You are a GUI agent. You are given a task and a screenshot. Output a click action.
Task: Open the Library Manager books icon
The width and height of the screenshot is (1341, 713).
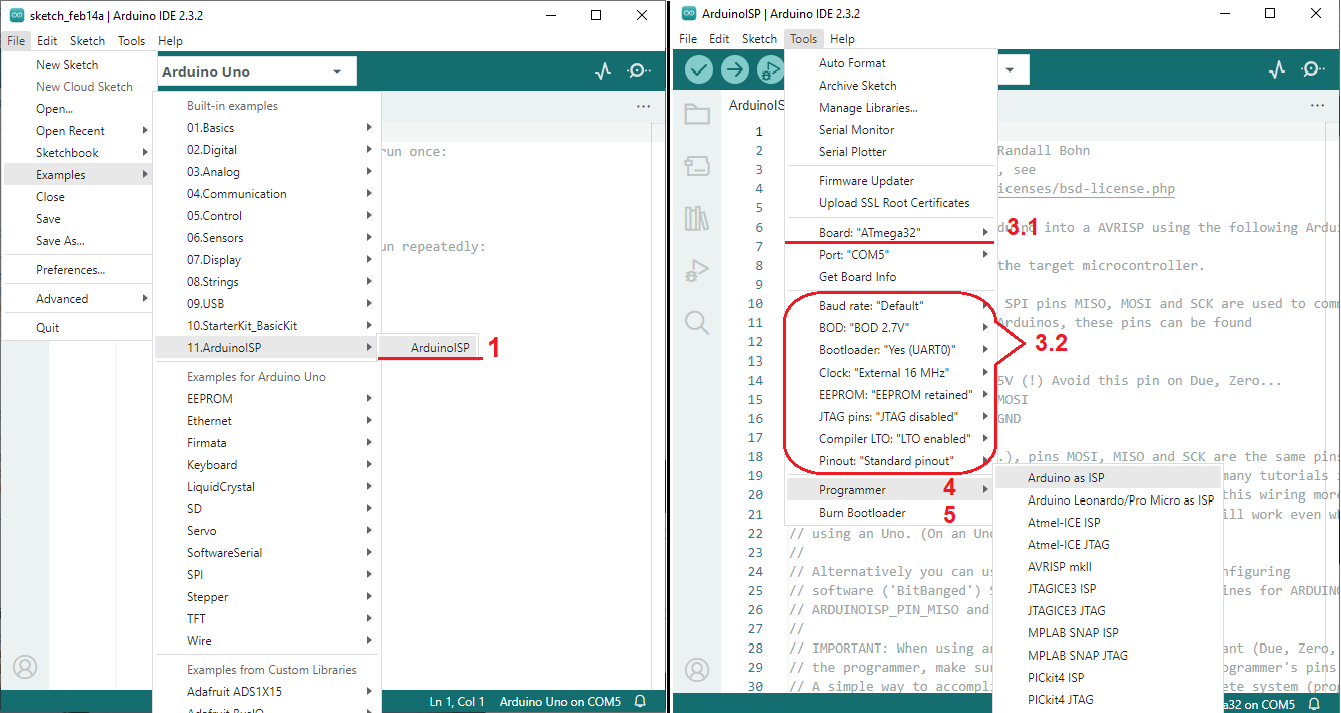pyautogui.click(x=697, y=218)
